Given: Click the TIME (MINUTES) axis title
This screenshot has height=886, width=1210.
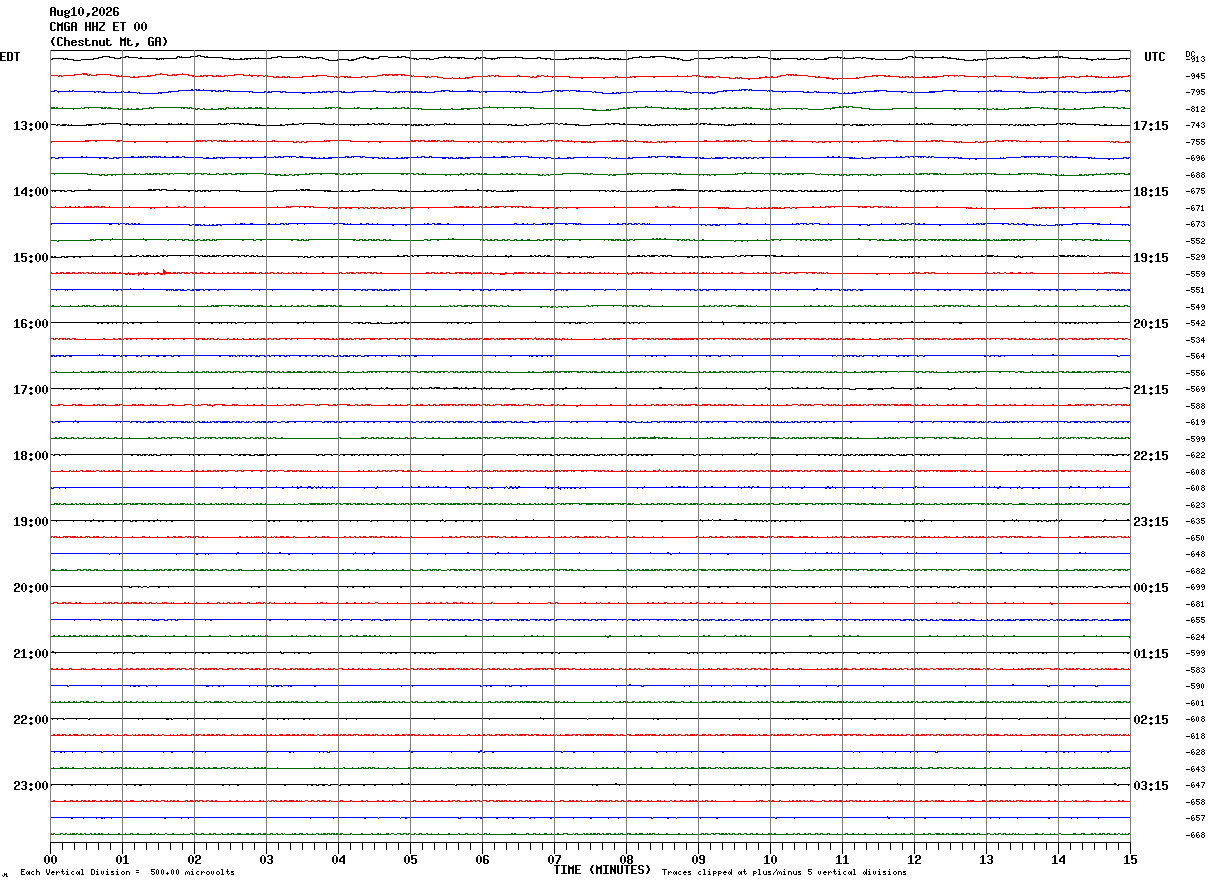Looking at the screenshot, I should [602, 870].
